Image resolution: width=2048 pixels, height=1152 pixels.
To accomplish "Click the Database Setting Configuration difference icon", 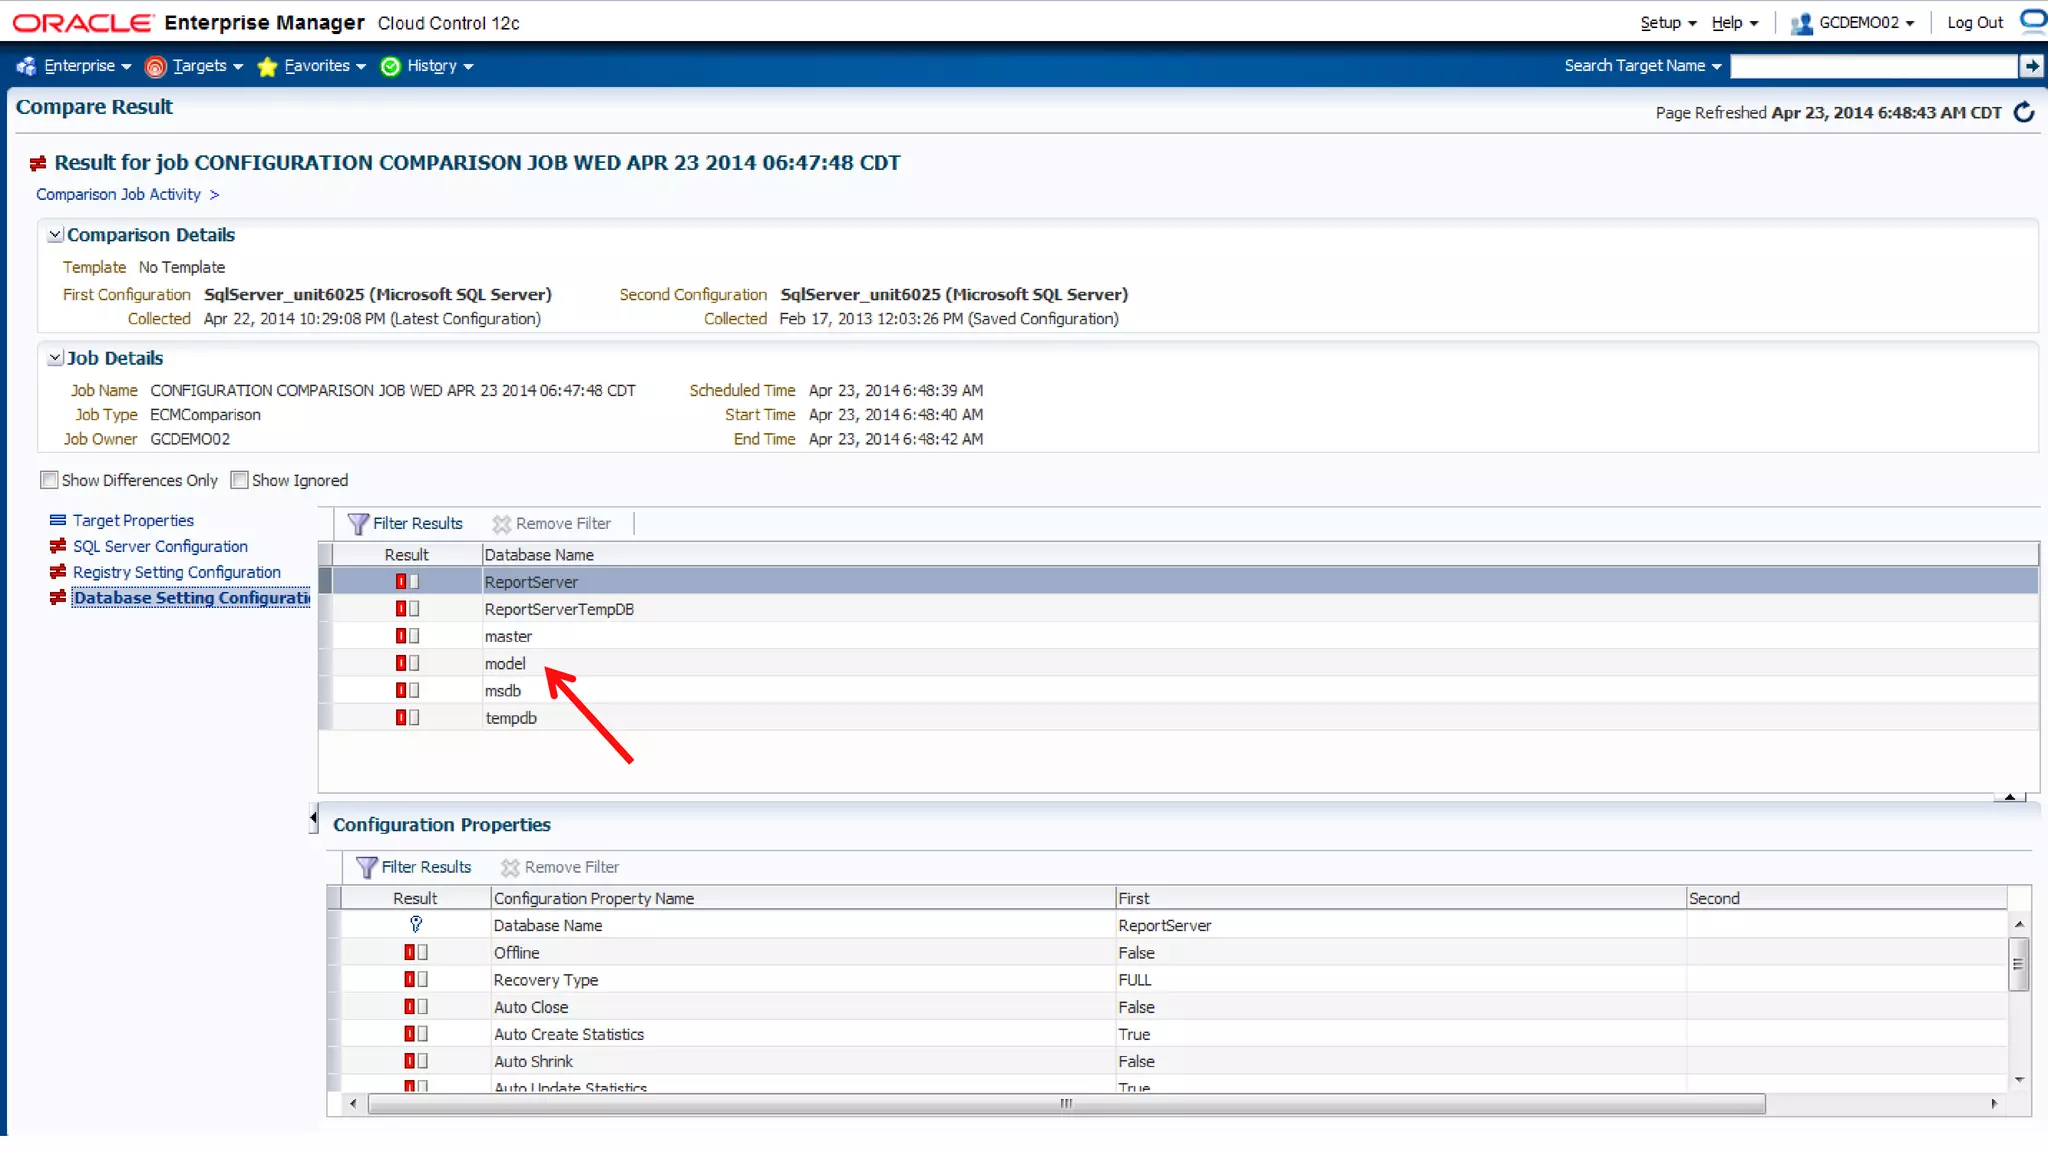I will point(58,598).
